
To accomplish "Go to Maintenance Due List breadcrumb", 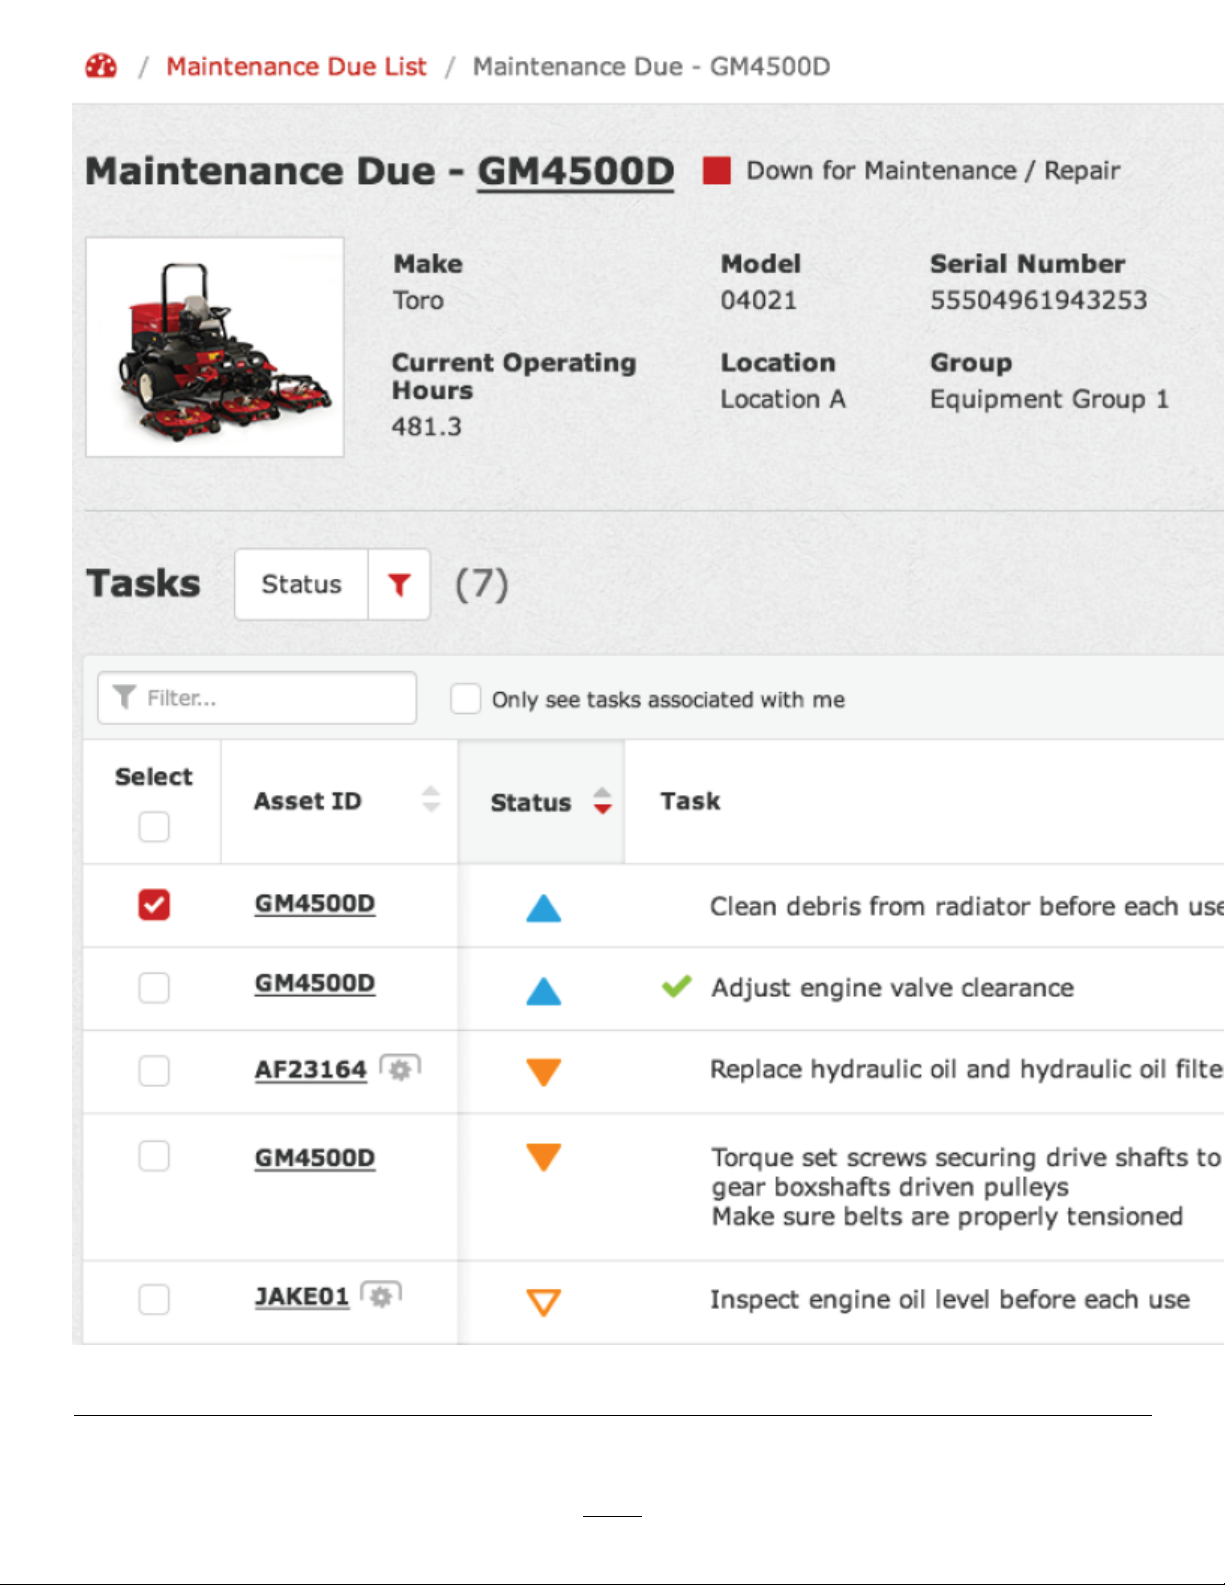I will point(296,66).
